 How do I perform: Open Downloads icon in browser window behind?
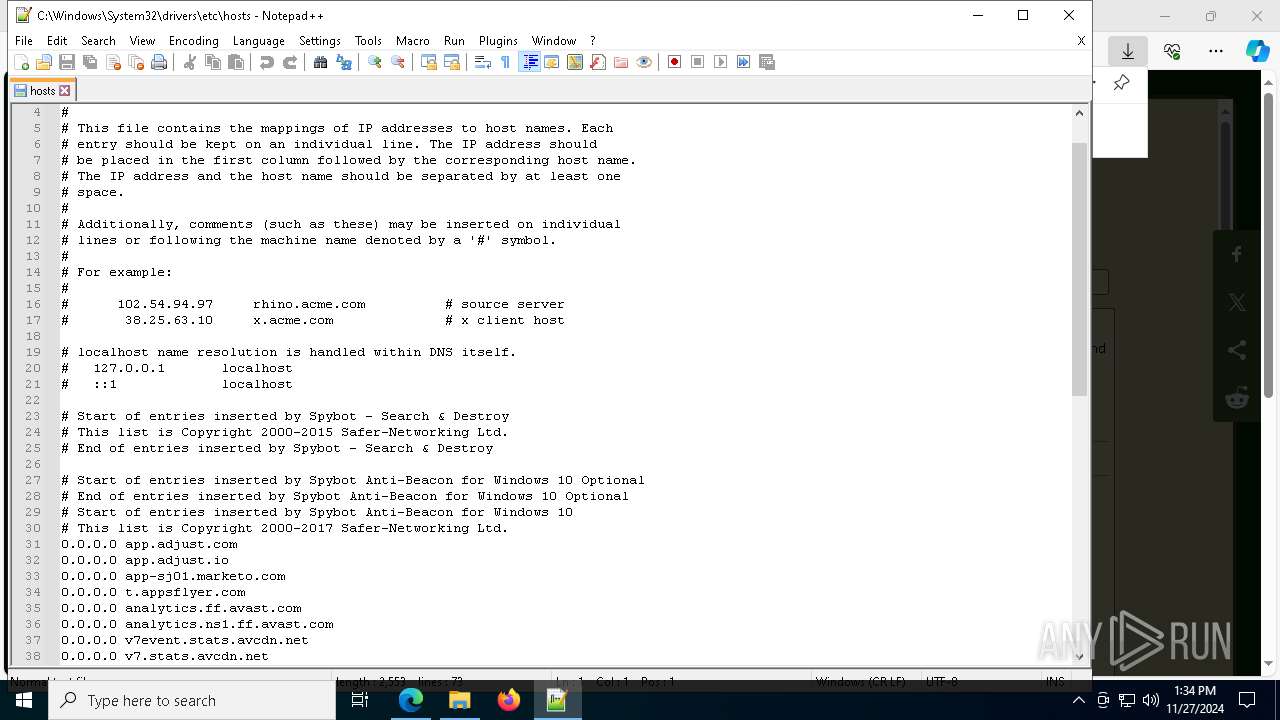[1128, 50]
